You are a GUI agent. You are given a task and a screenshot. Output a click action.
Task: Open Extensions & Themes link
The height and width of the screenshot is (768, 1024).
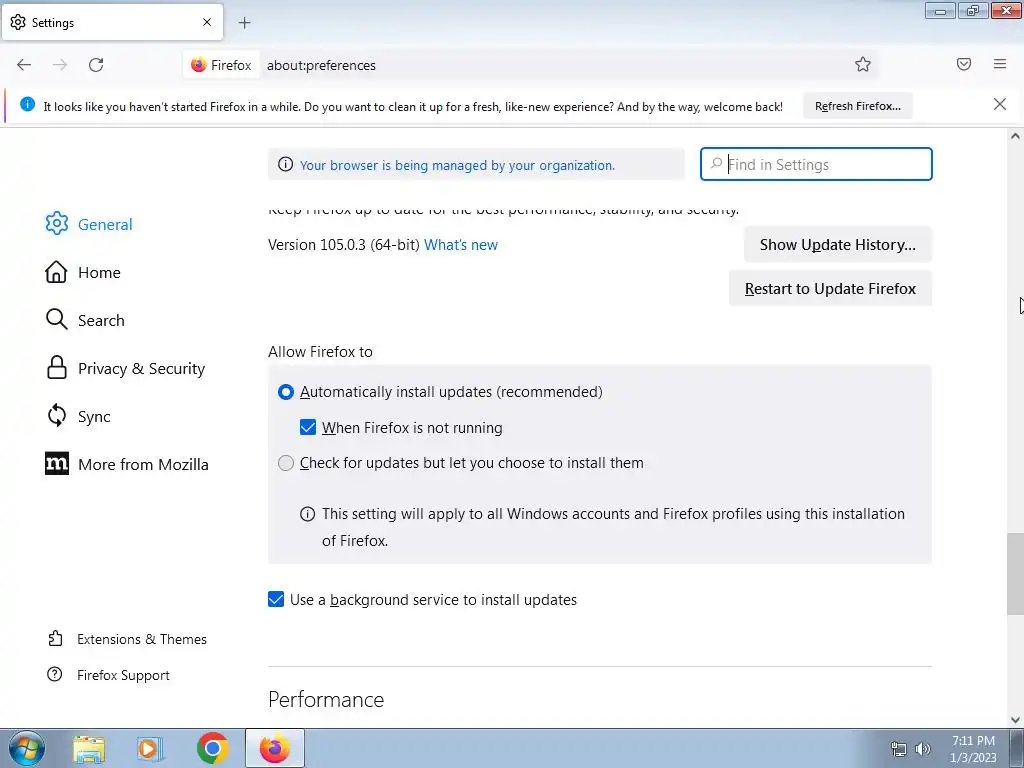(x=142, y=639)
